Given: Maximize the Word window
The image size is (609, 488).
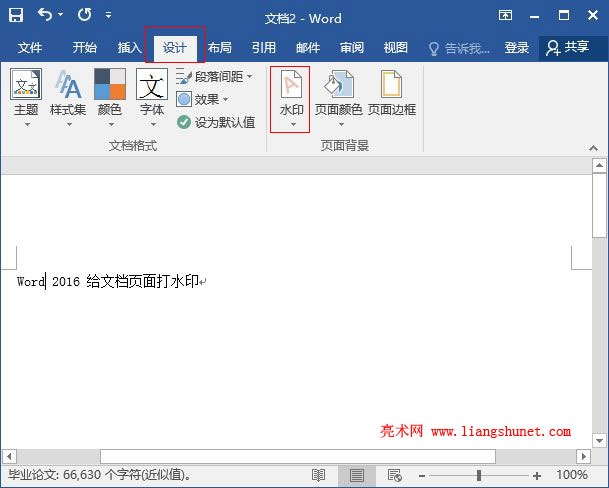Looking at the screenshot, I should tap(564, 15).
